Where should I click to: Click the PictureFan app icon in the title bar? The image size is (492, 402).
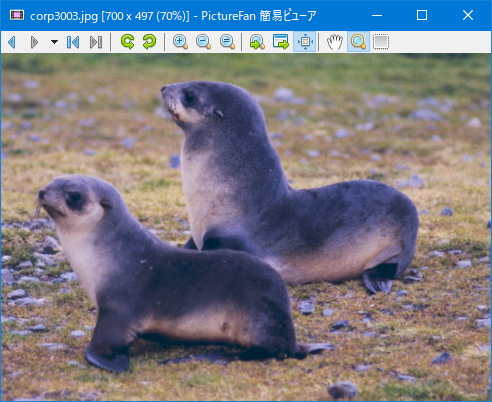[17, 15]
